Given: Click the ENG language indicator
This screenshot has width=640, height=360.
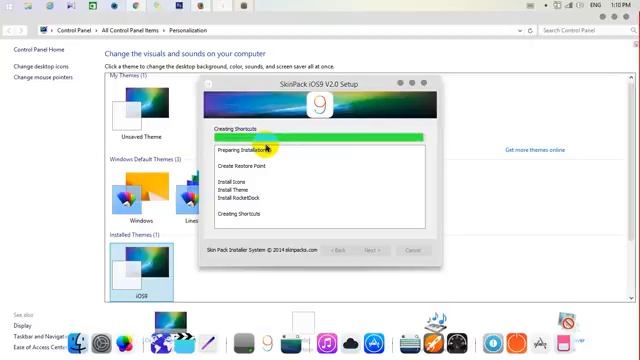Looking at the screenshot, I should click(x=596, y=5).
